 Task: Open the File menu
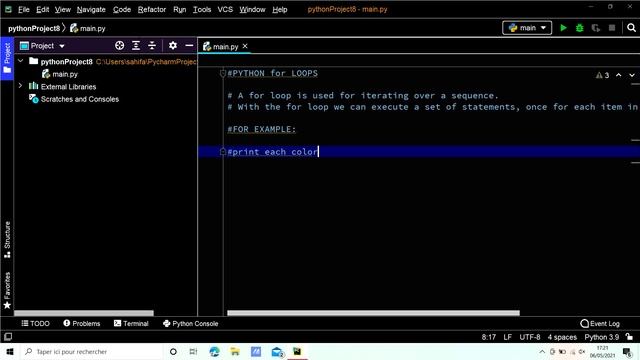(x=24, y=9)
